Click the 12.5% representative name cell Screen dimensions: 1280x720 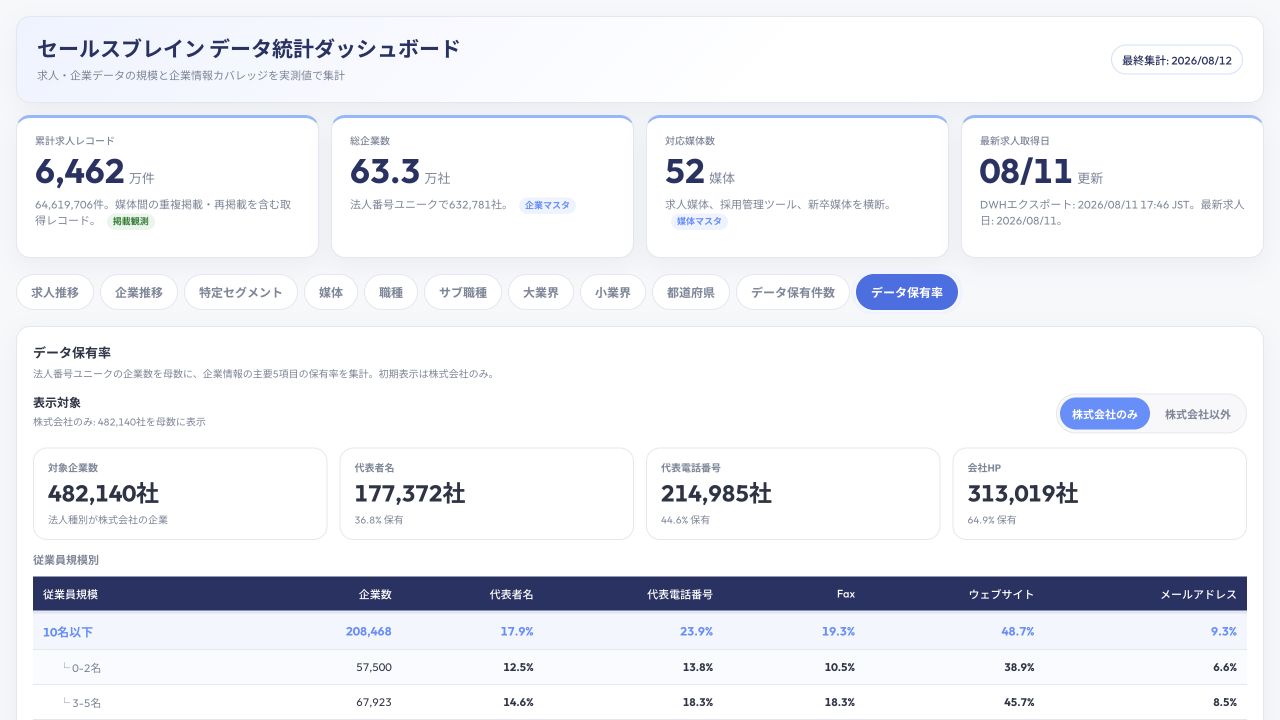tap(518, 667)
